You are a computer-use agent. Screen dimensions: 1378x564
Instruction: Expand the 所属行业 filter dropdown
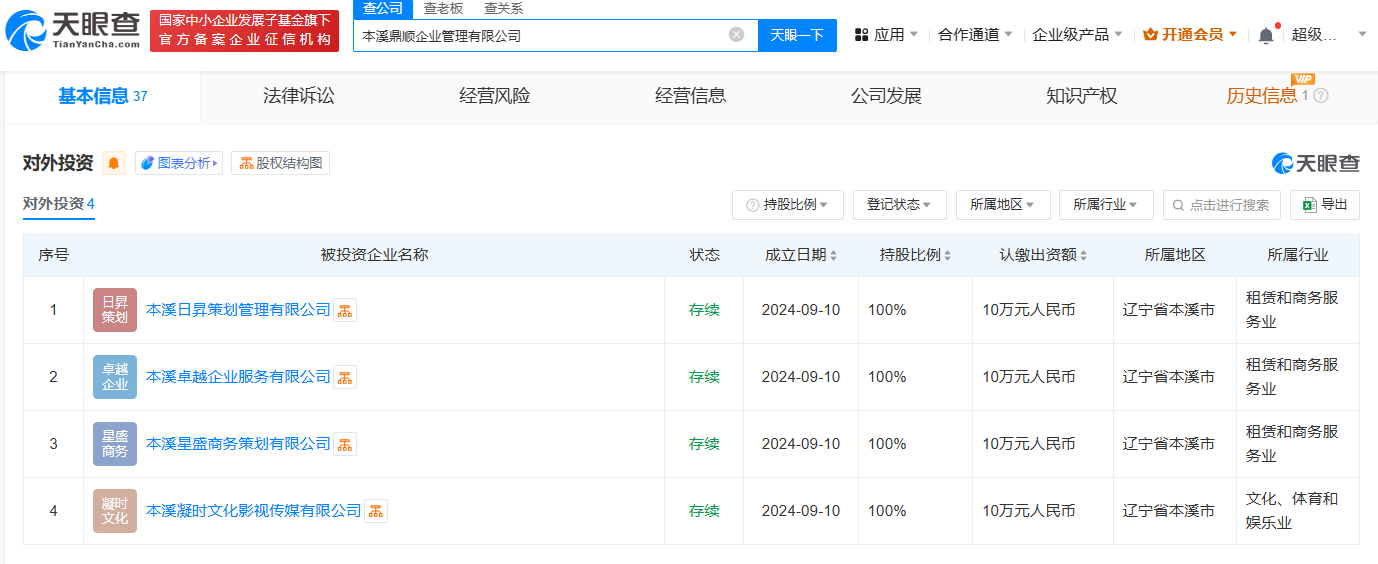(1105, 205)
